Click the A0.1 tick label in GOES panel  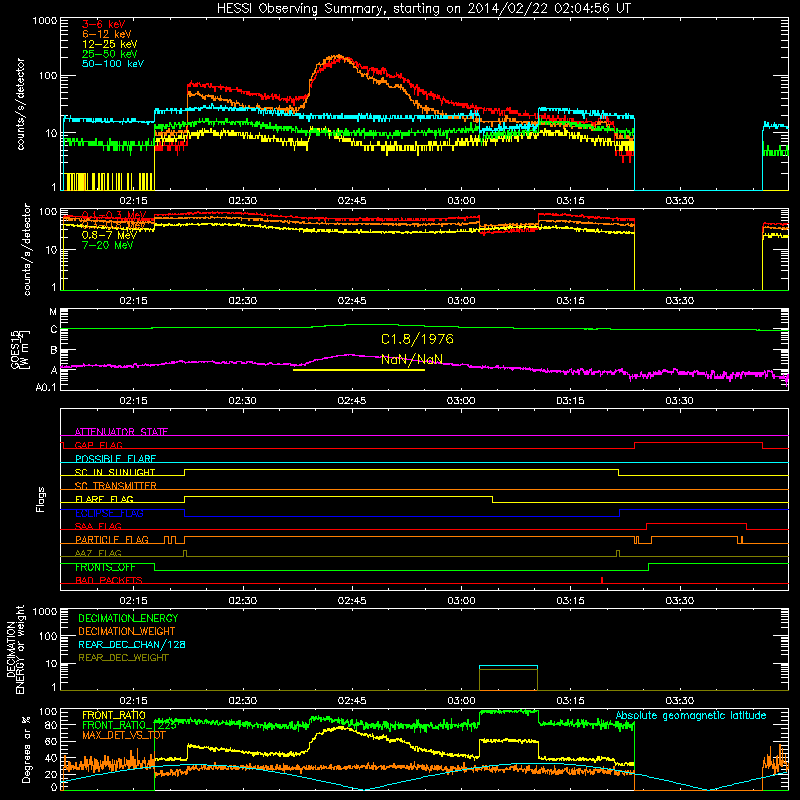point(46,387)
